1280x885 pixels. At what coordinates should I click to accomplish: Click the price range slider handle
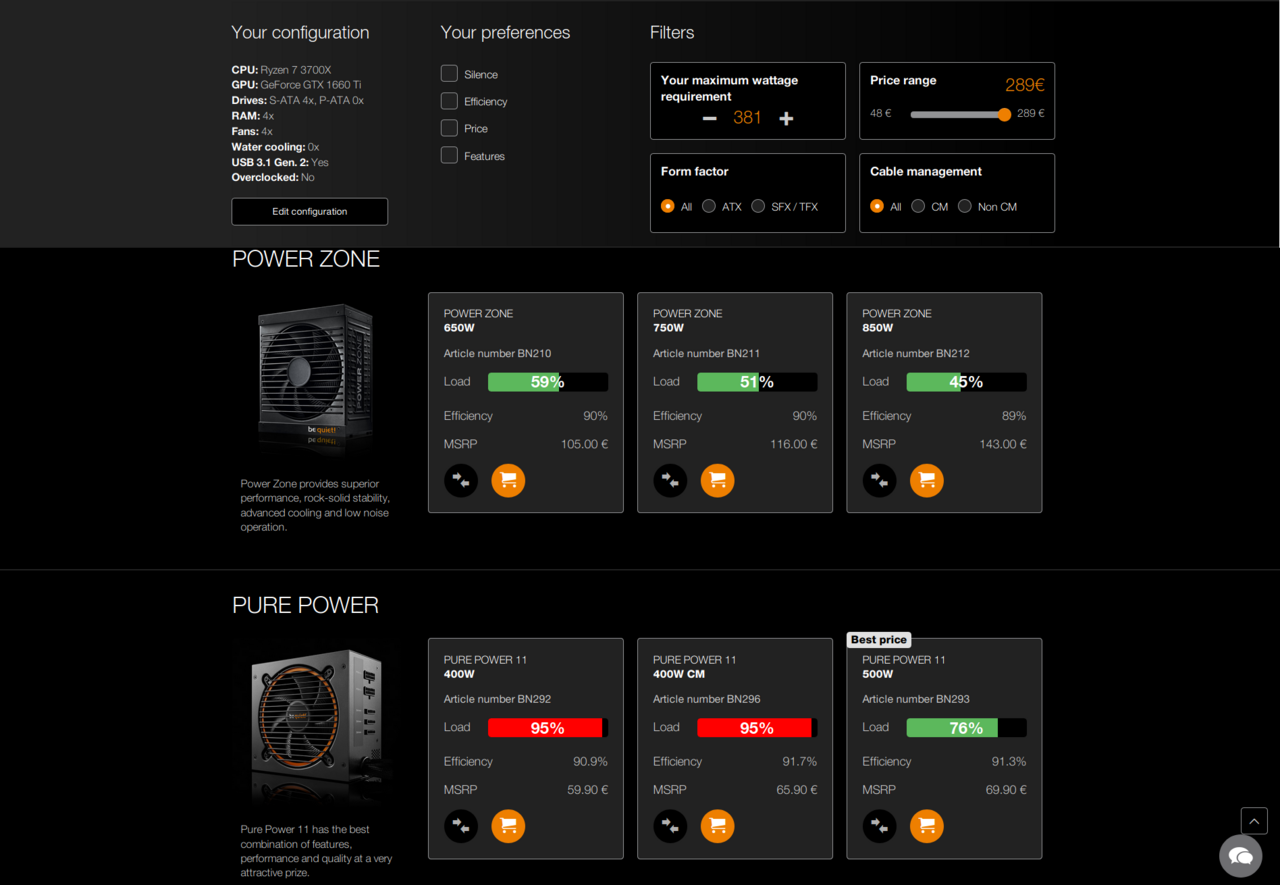pos(1004,114)
